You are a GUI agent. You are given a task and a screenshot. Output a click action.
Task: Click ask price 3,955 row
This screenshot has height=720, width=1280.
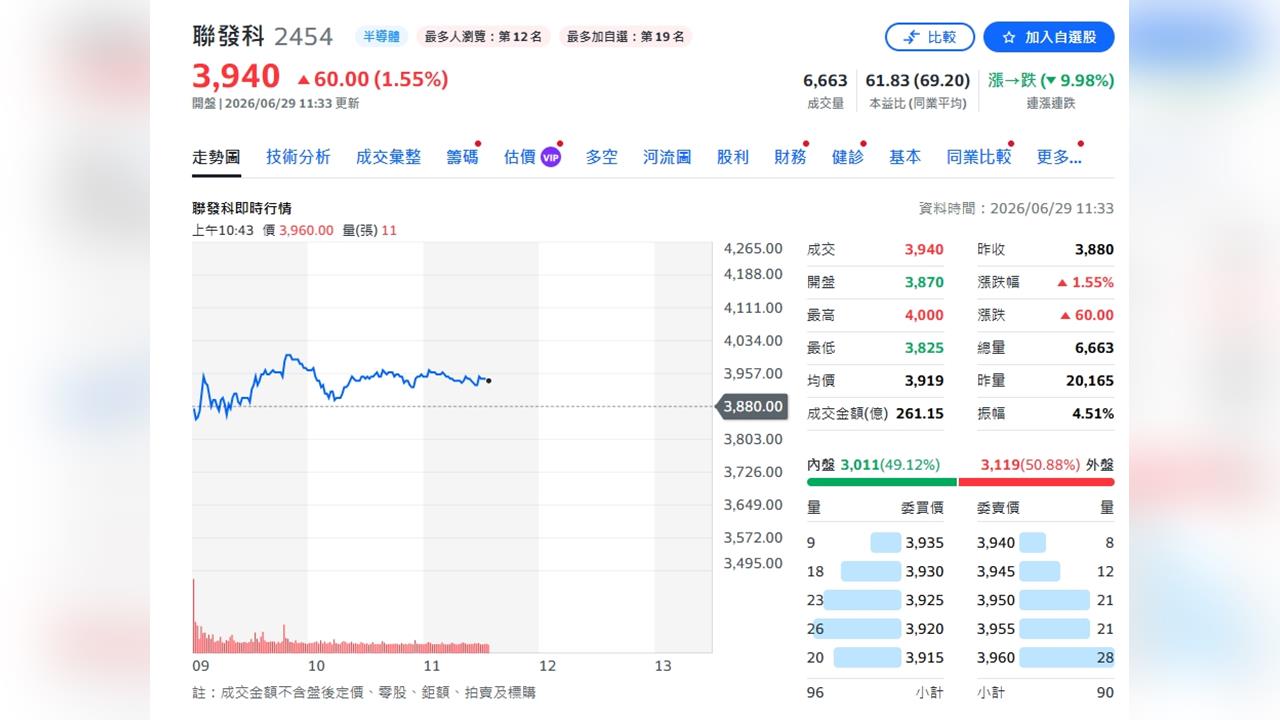(1046, 629)
